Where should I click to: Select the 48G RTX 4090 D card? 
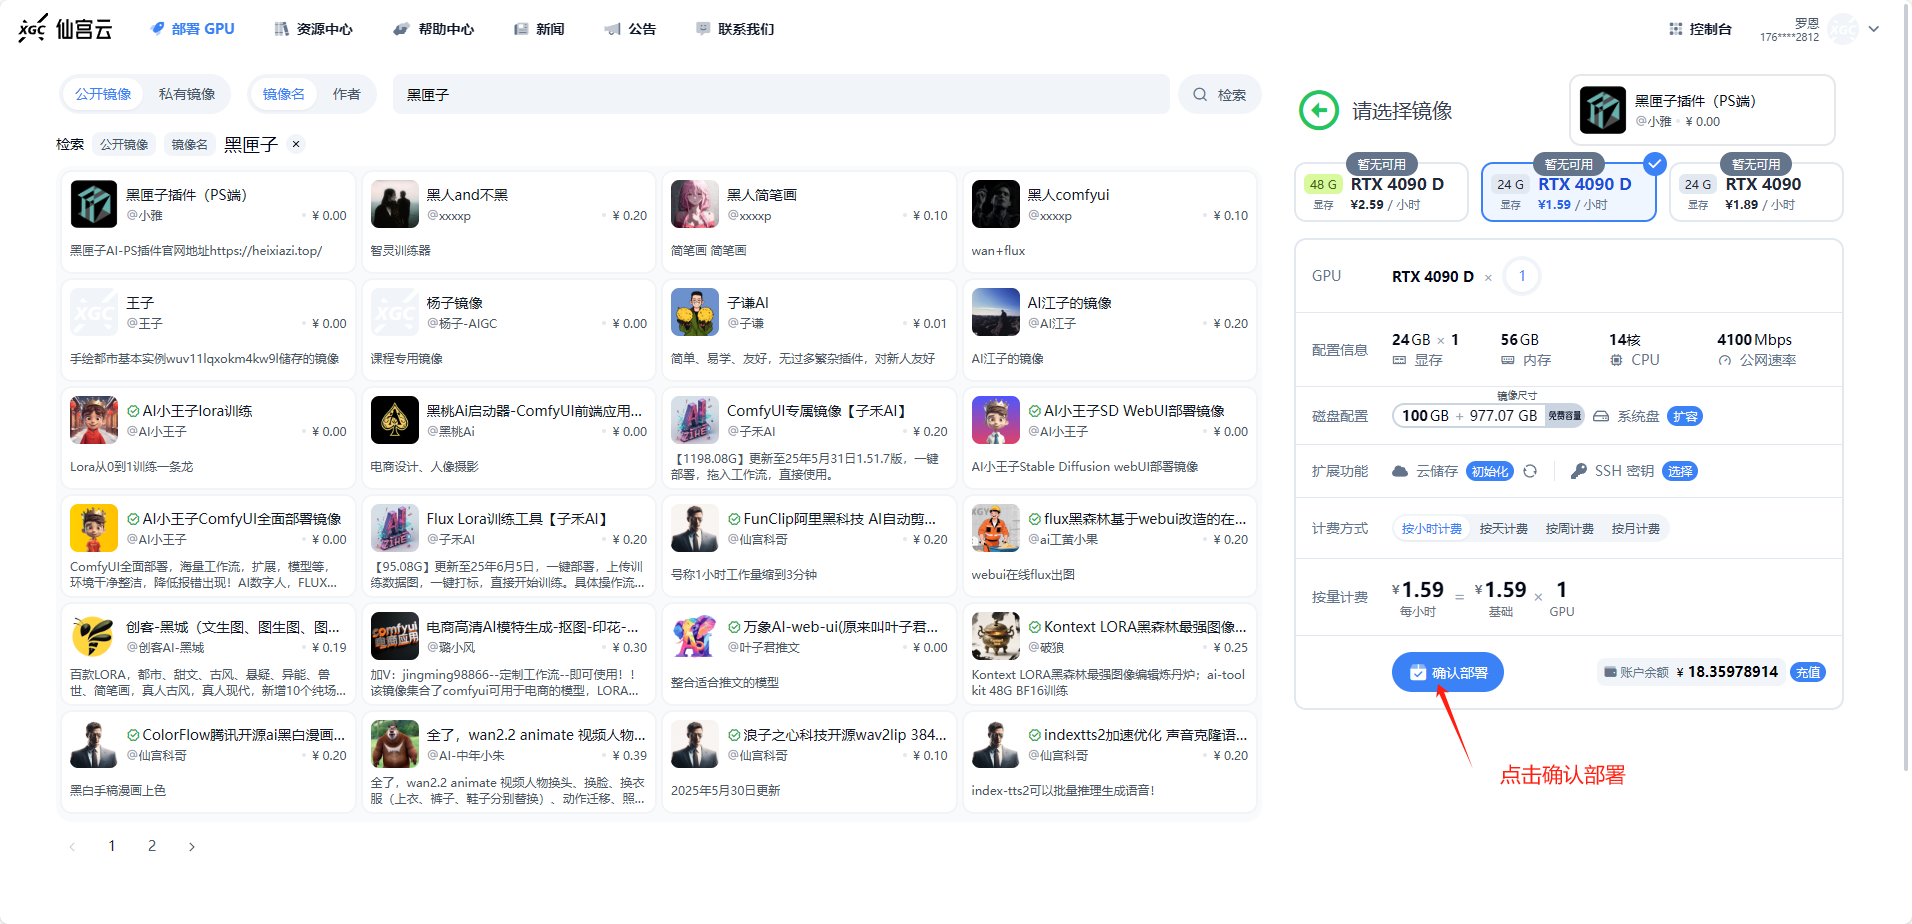pyautogui.click(x=1381, y=193)
